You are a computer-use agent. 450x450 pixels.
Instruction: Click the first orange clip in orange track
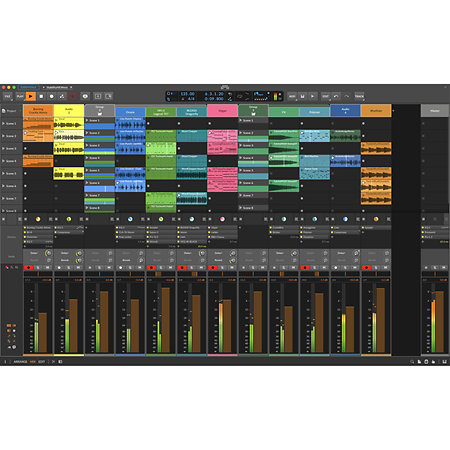point(38,124)
